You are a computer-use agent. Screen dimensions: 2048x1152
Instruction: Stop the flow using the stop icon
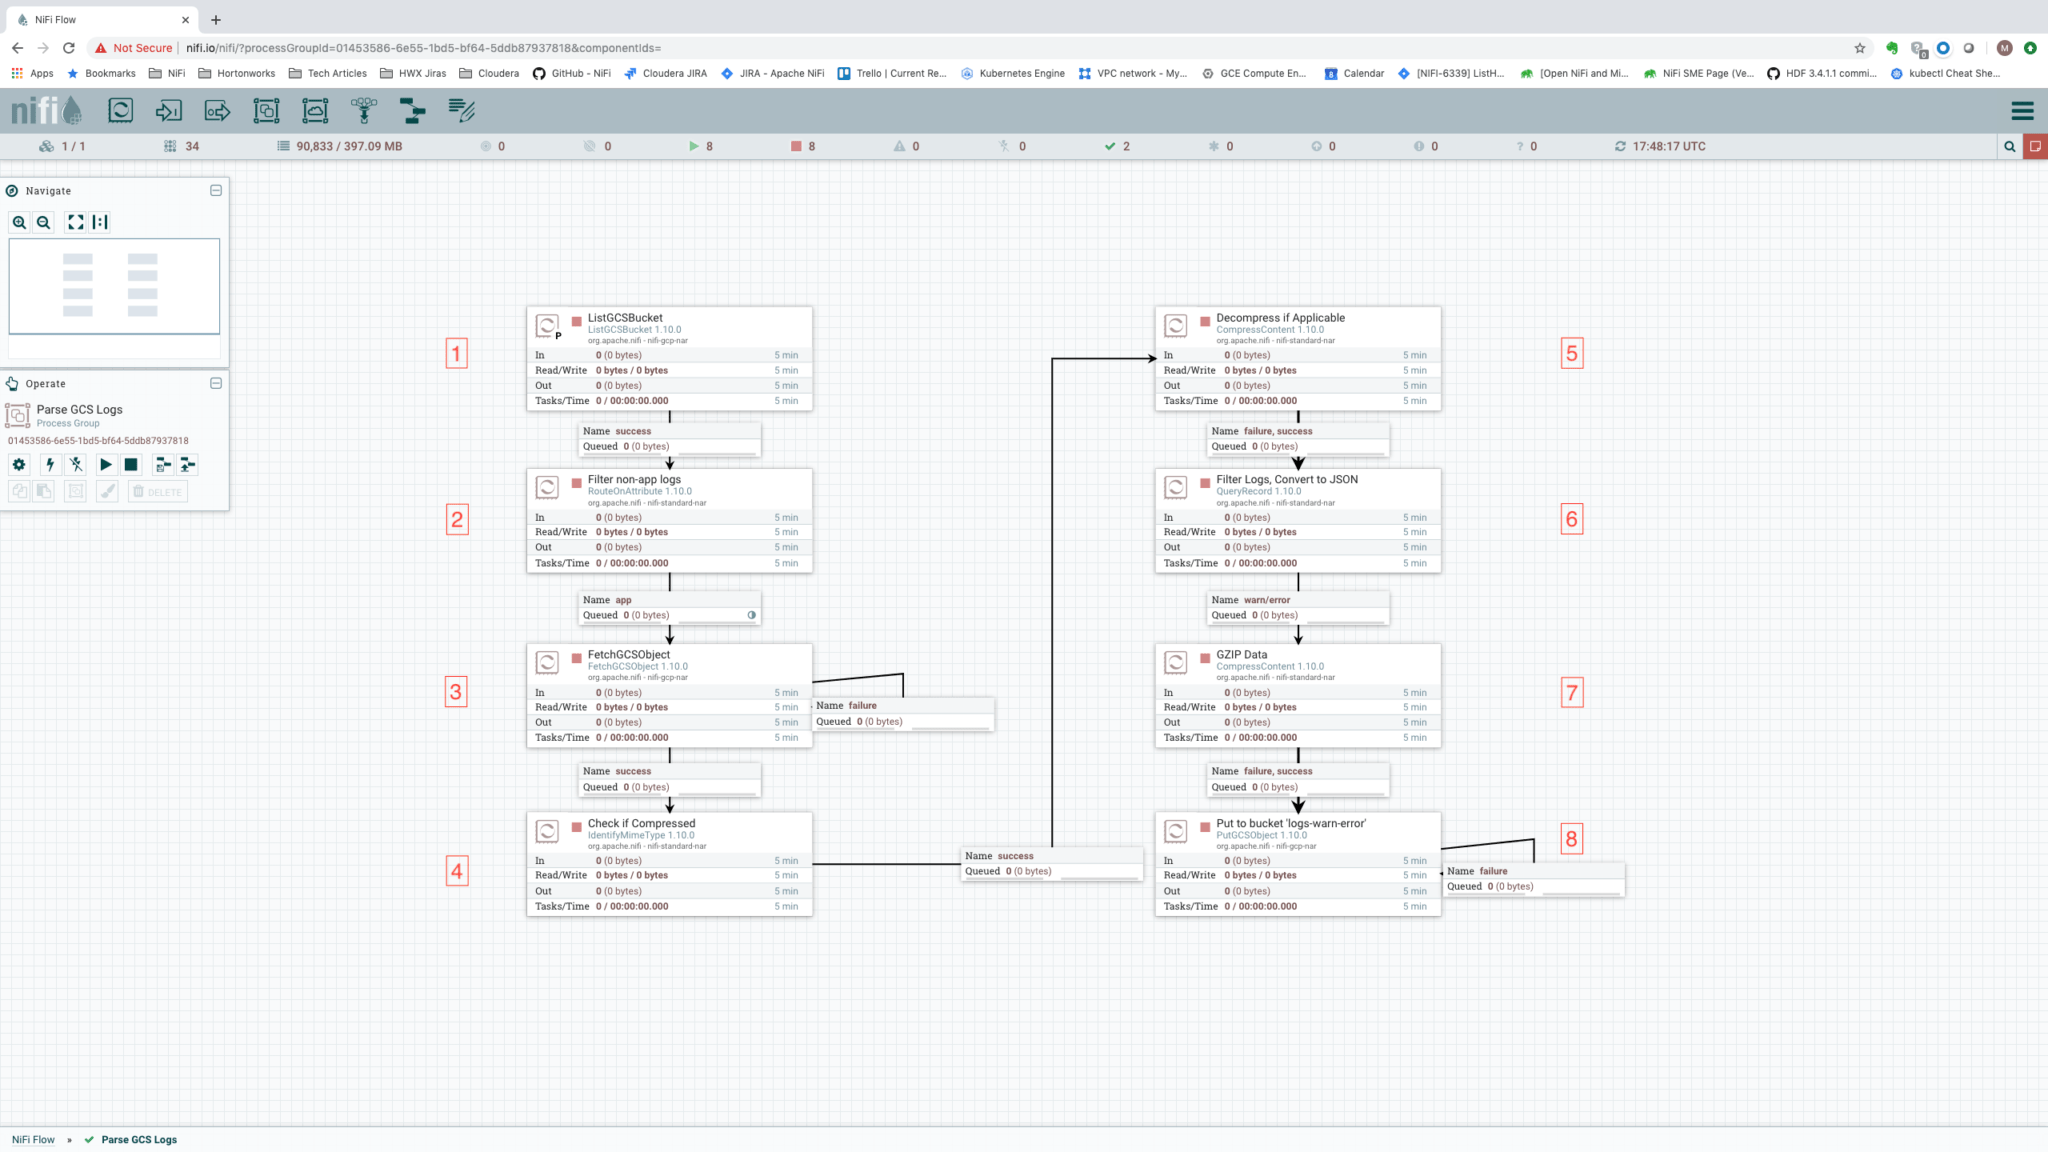click(x=131, y=464)
